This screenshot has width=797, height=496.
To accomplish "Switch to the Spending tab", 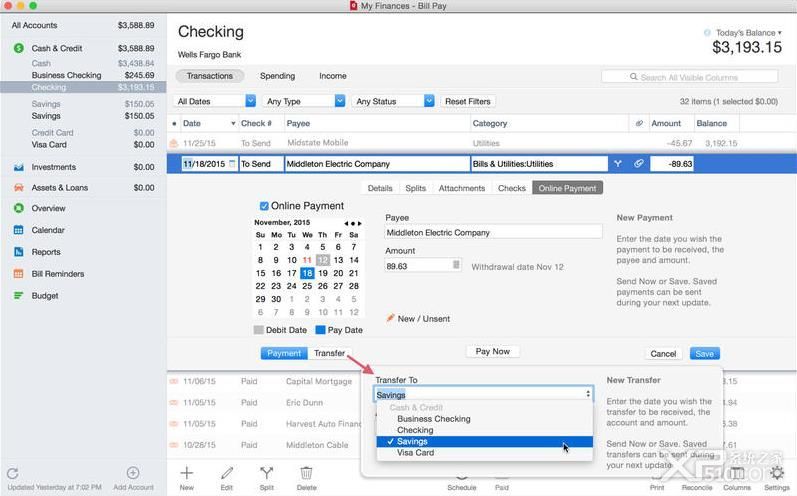I will pos(277,76).
